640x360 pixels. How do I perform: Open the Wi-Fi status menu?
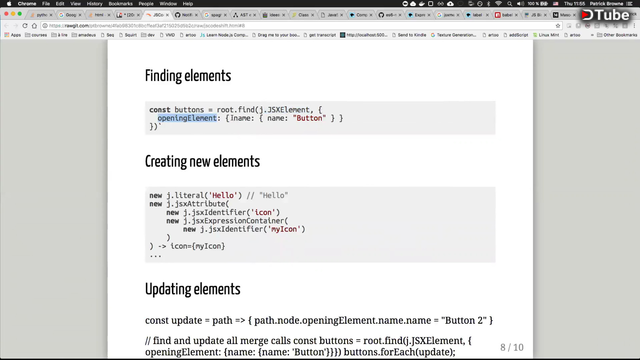click(498, 4)
